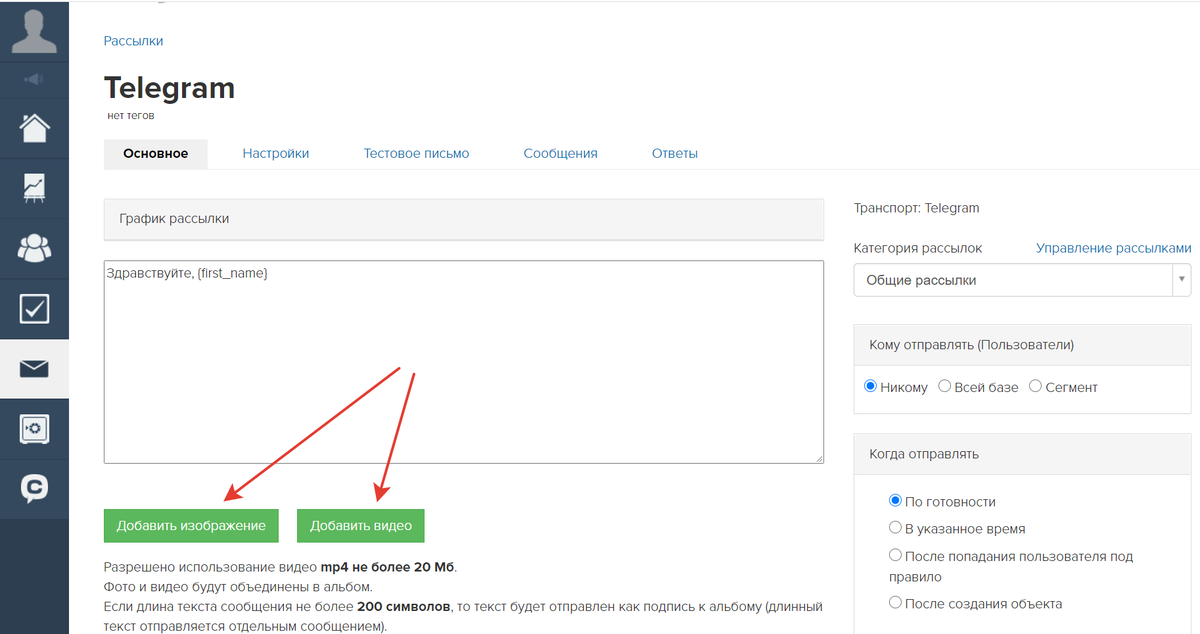
Task: Expand the График рассылки panel
Action: [463, 219]
